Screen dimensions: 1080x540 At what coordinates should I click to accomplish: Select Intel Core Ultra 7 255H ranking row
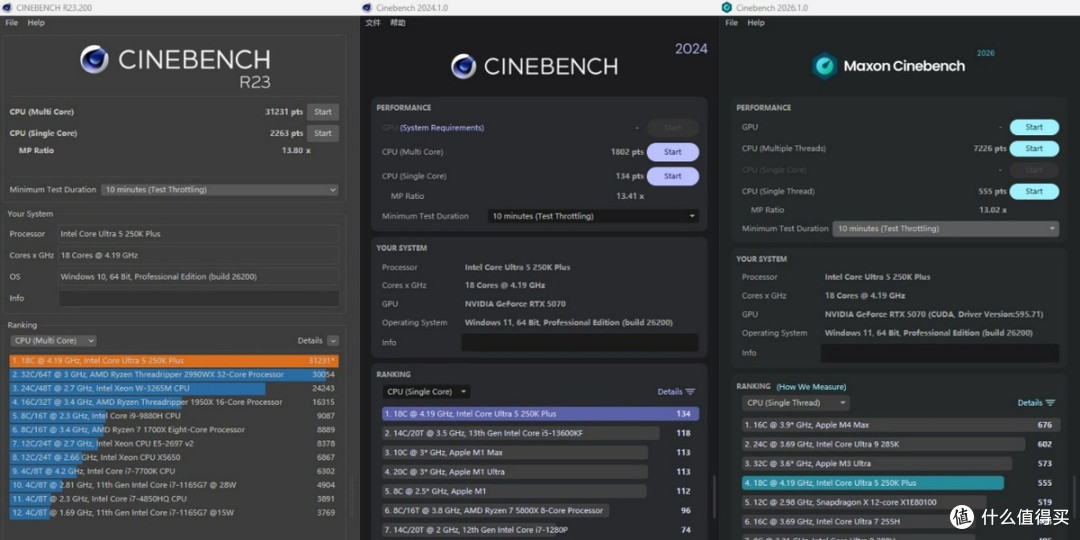(900, 521)
